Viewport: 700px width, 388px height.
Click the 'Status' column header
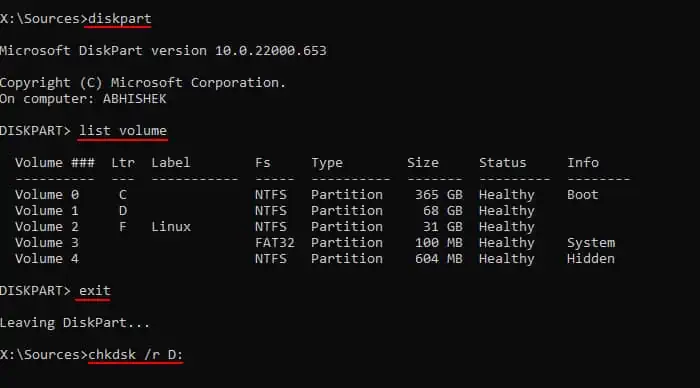point(503,163)
